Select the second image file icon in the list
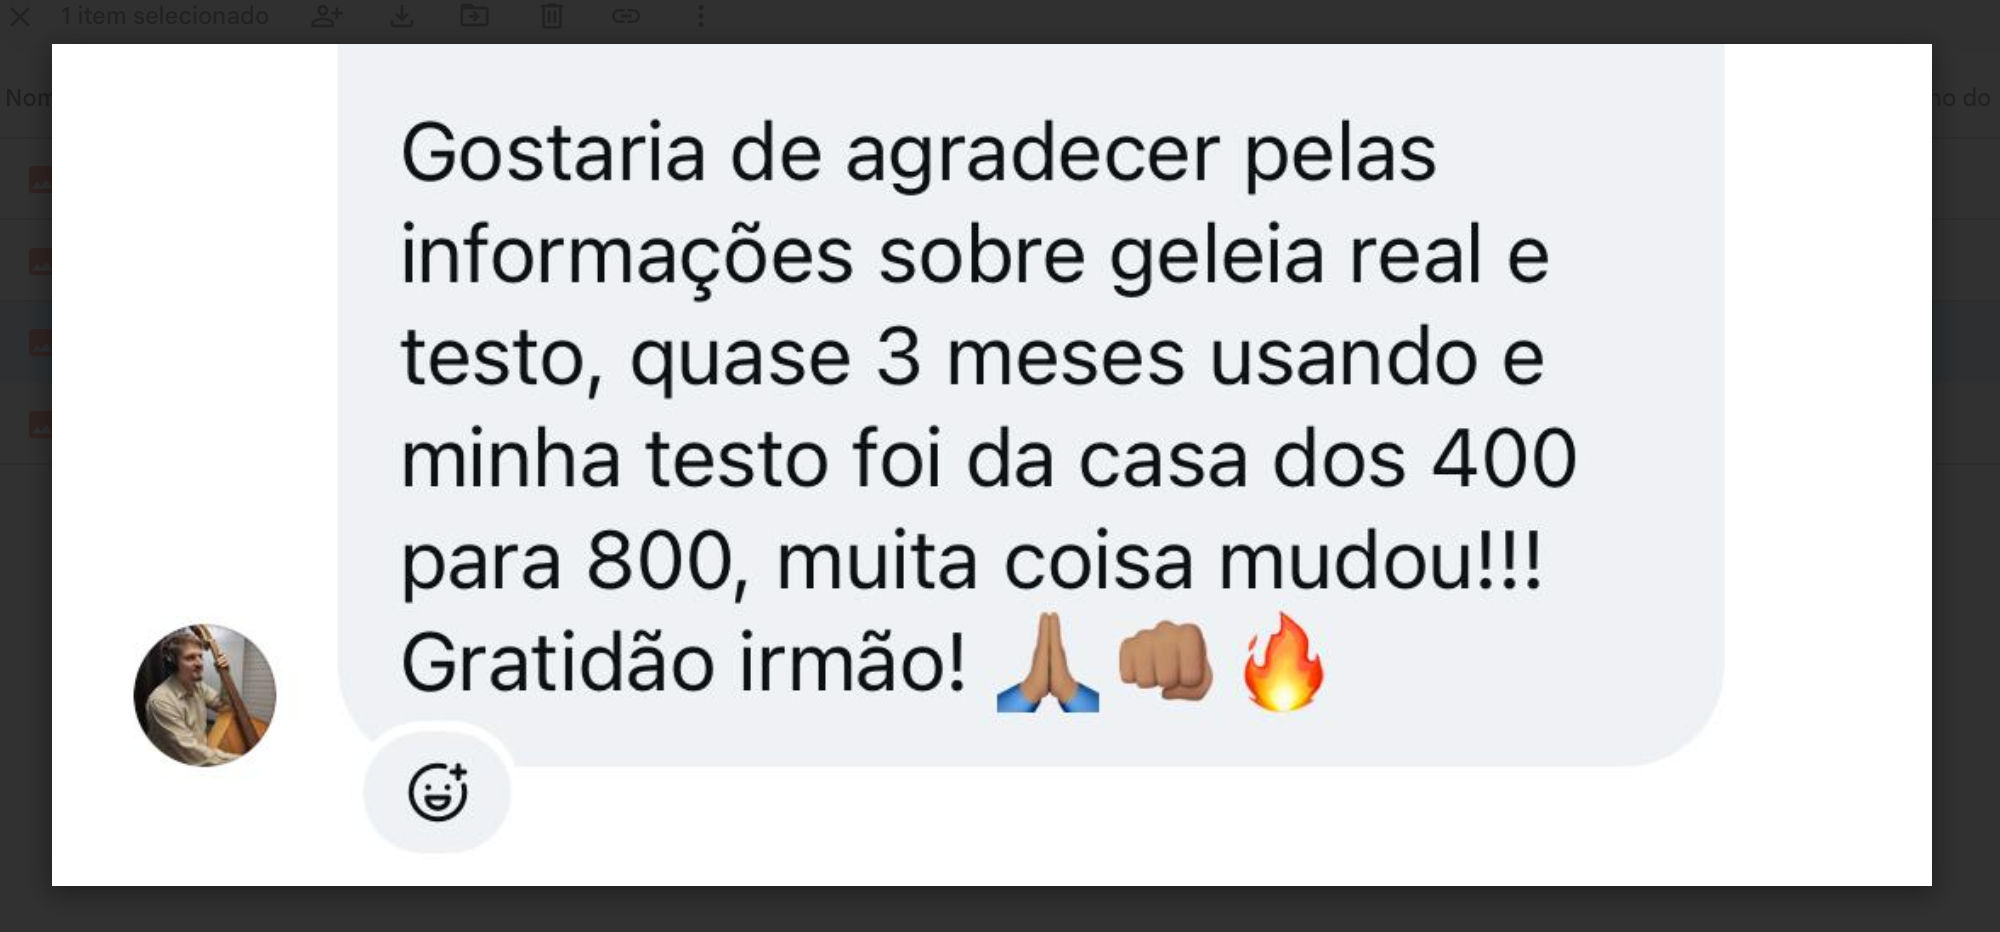 pyautogui.click(x=40, y=262)
